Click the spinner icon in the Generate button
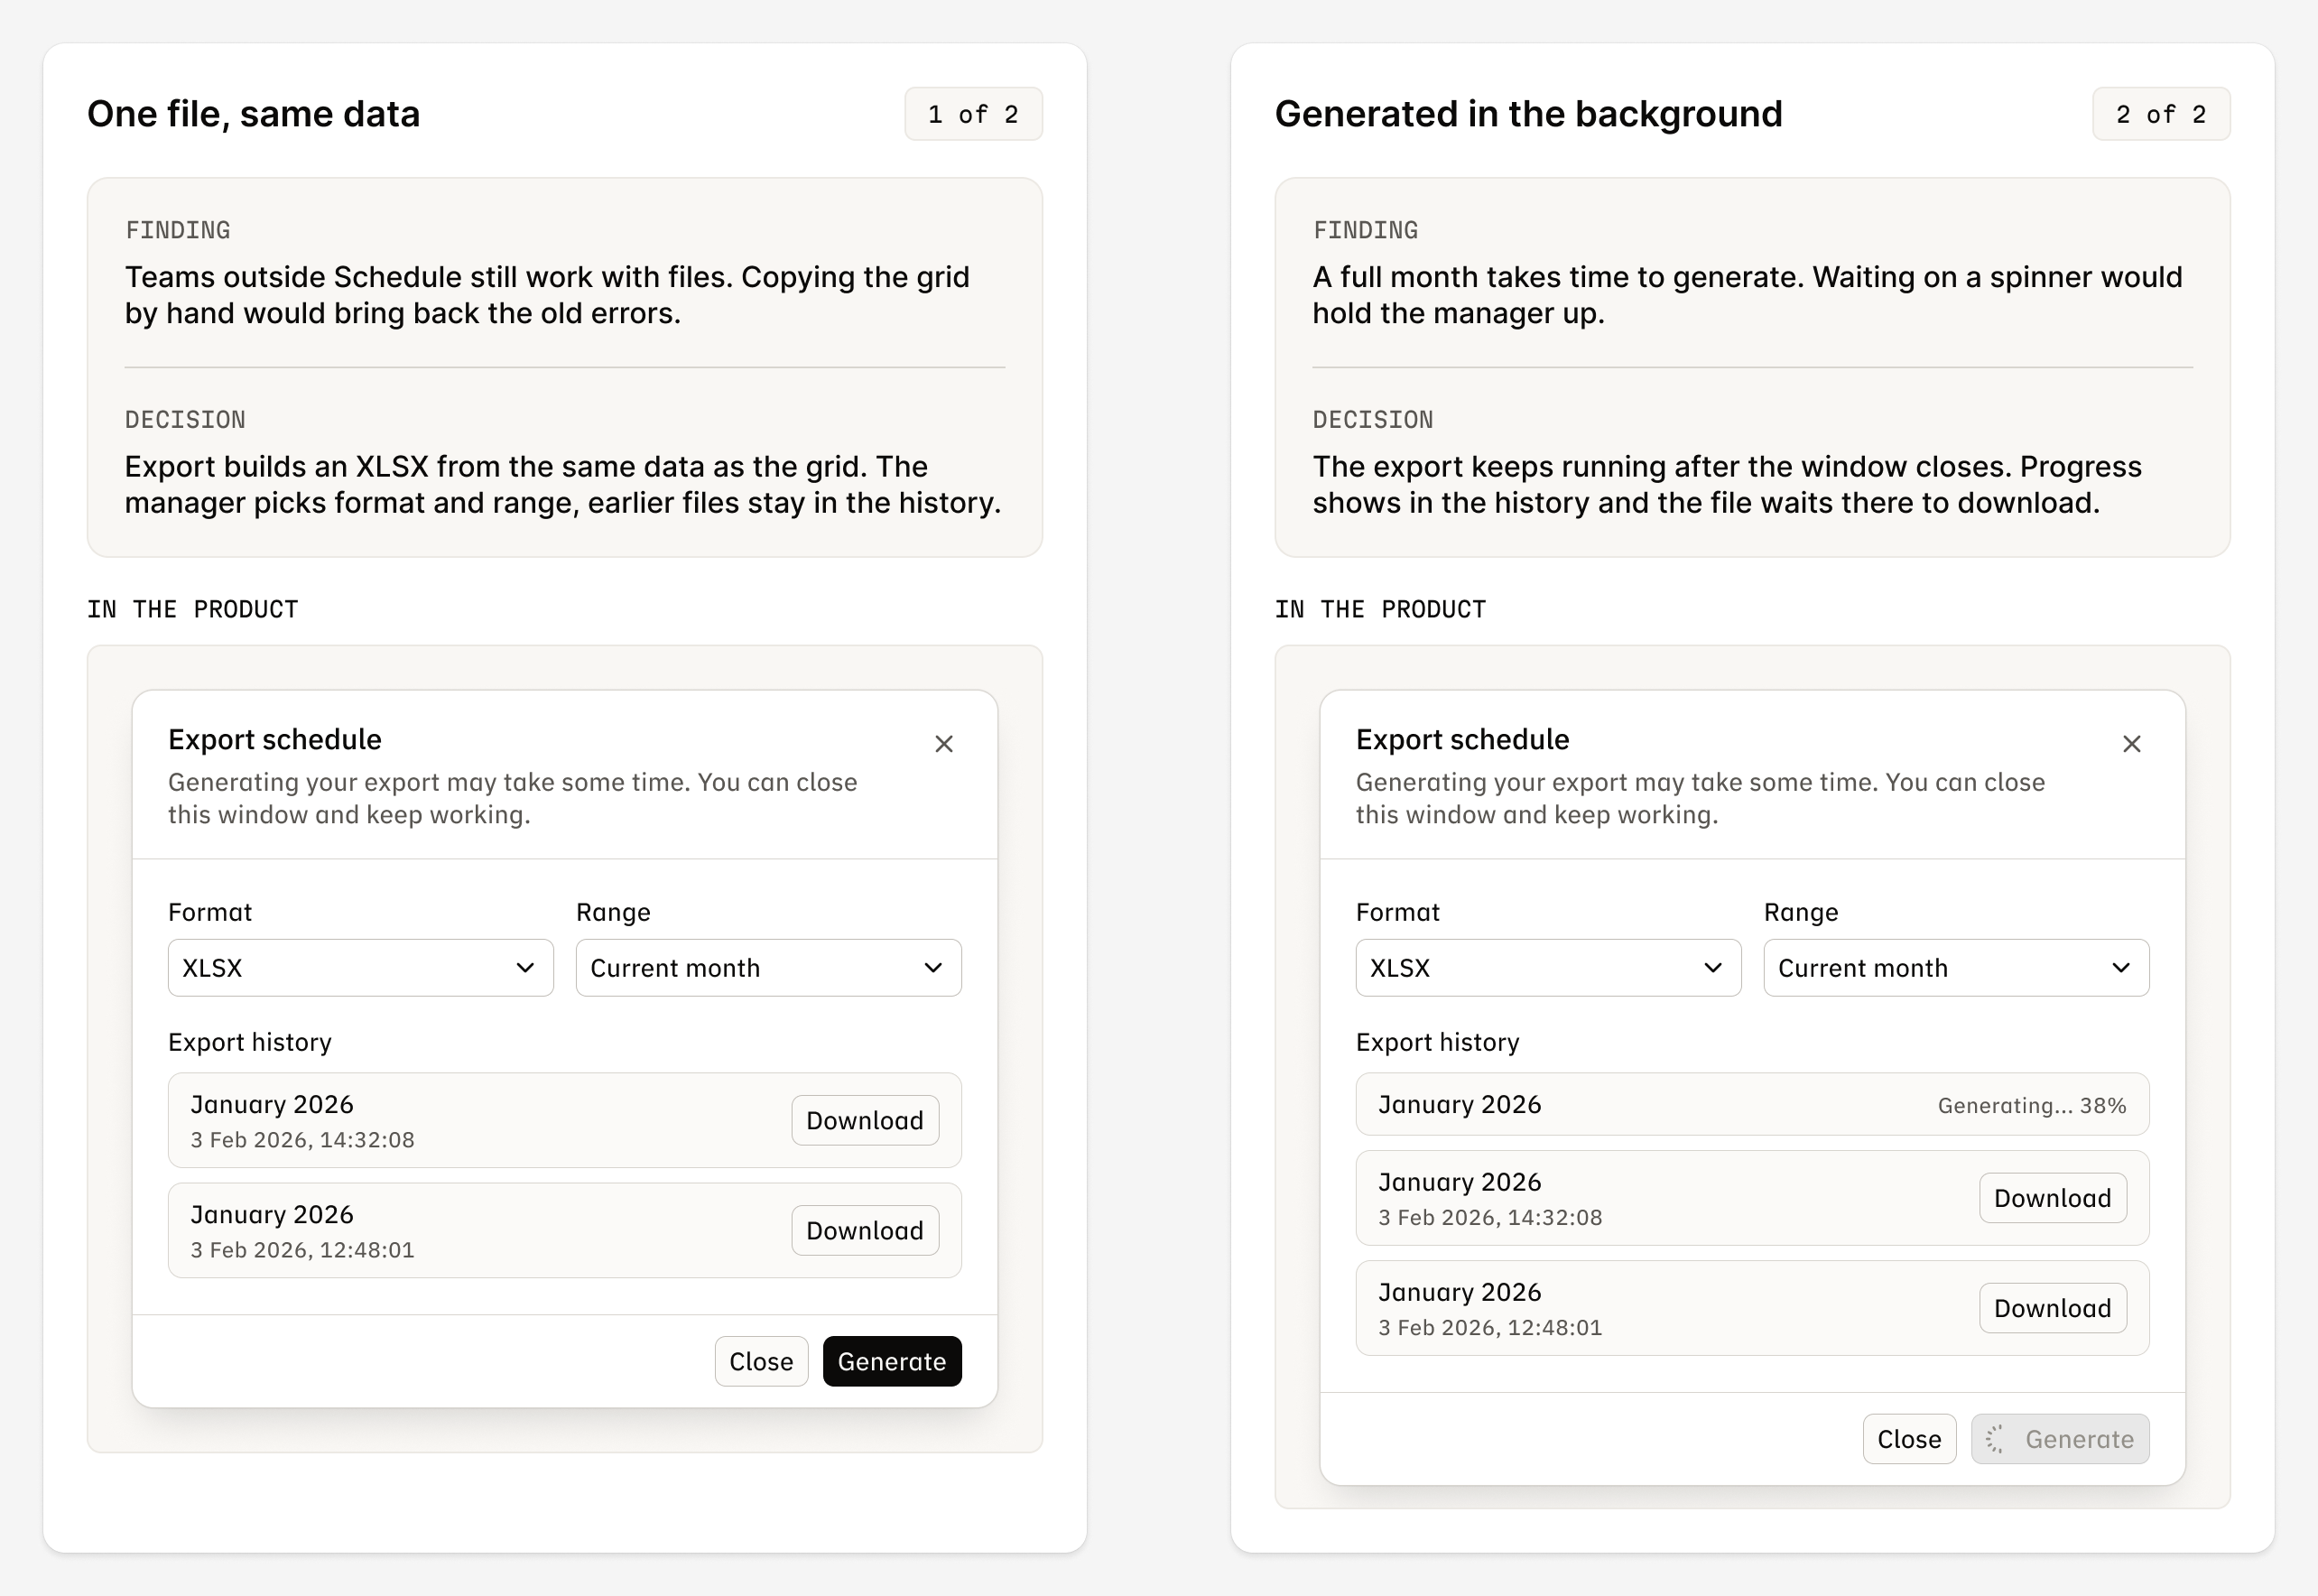 (x=1996, y=1439)
